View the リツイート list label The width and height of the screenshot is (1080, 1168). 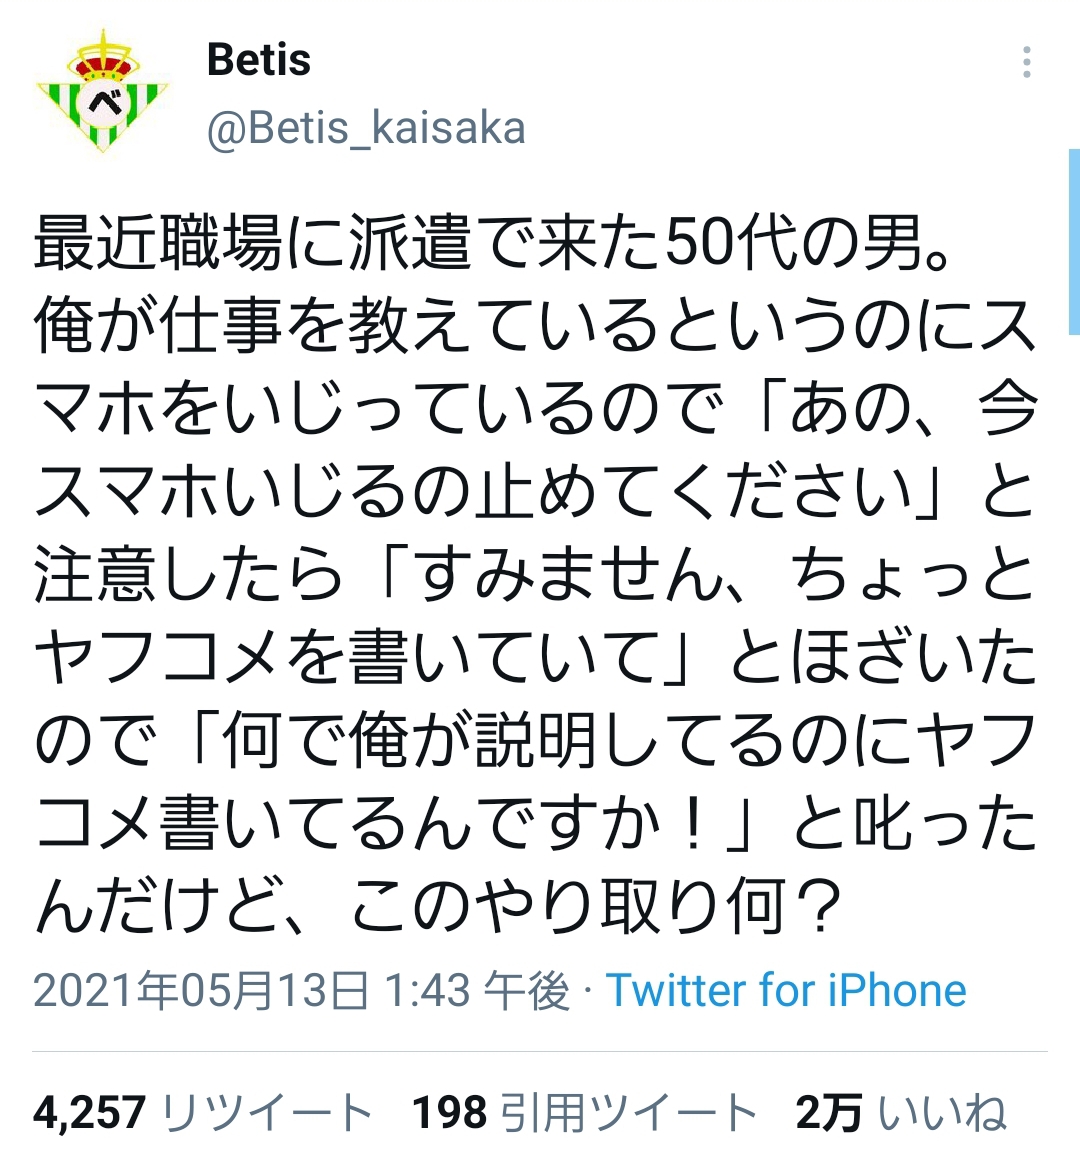point(266,1113)
